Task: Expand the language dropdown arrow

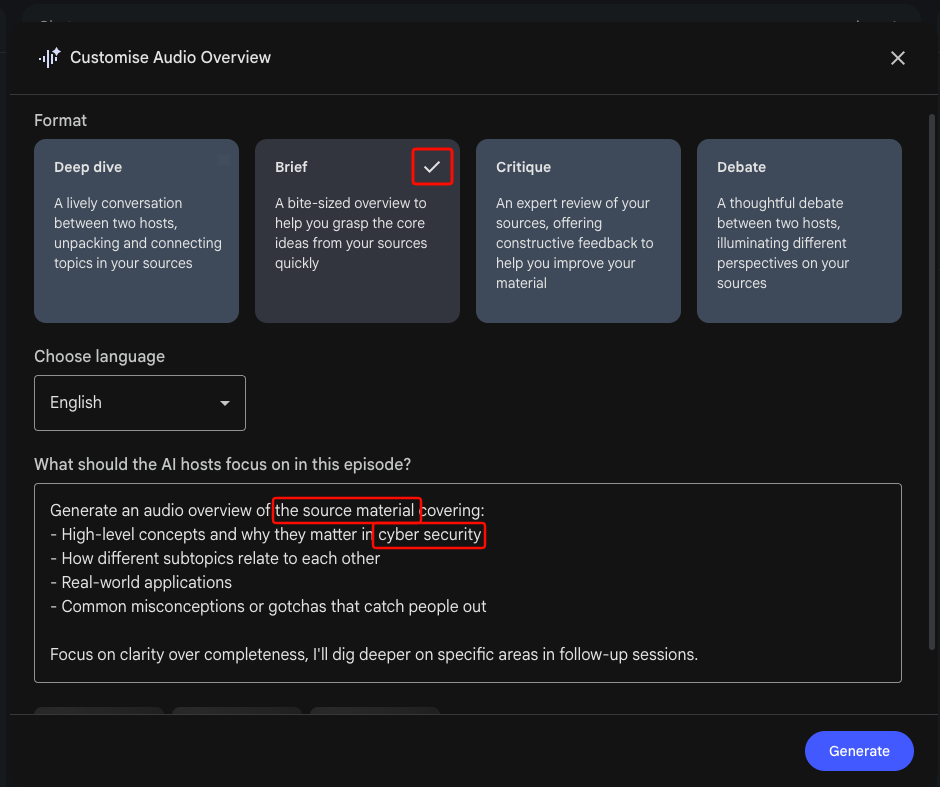Action: 224,403
